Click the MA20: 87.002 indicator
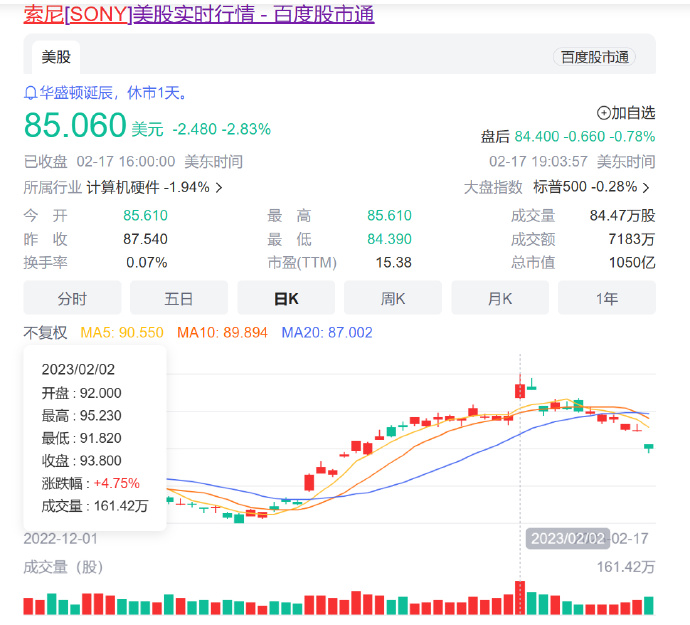Image resolution: width=690 pixels, height=625 pixels. (x=327, y=332)
